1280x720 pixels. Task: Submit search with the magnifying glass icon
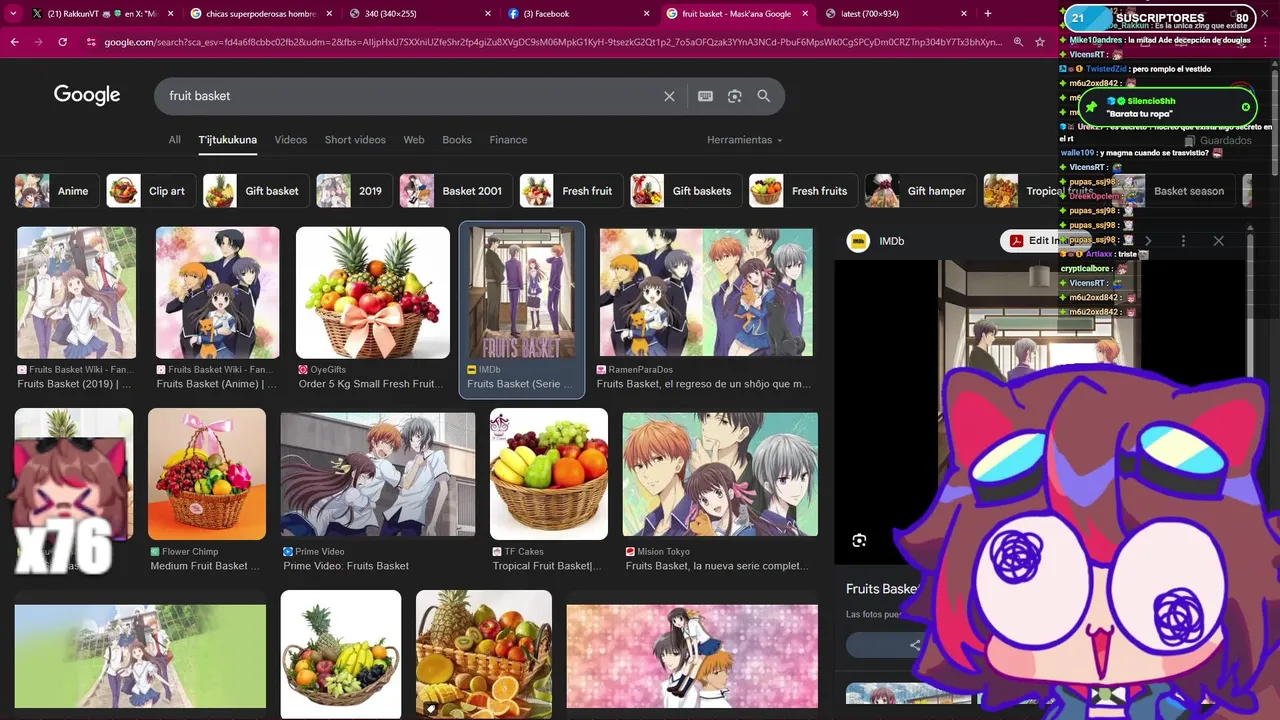tap(764, 96)
